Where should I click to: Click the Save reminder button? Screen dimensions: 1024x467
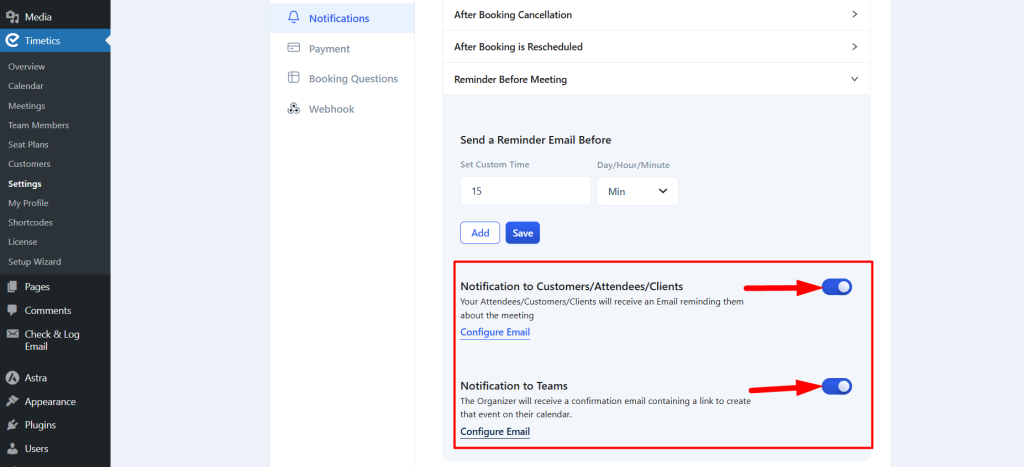(x=522, y=233)
